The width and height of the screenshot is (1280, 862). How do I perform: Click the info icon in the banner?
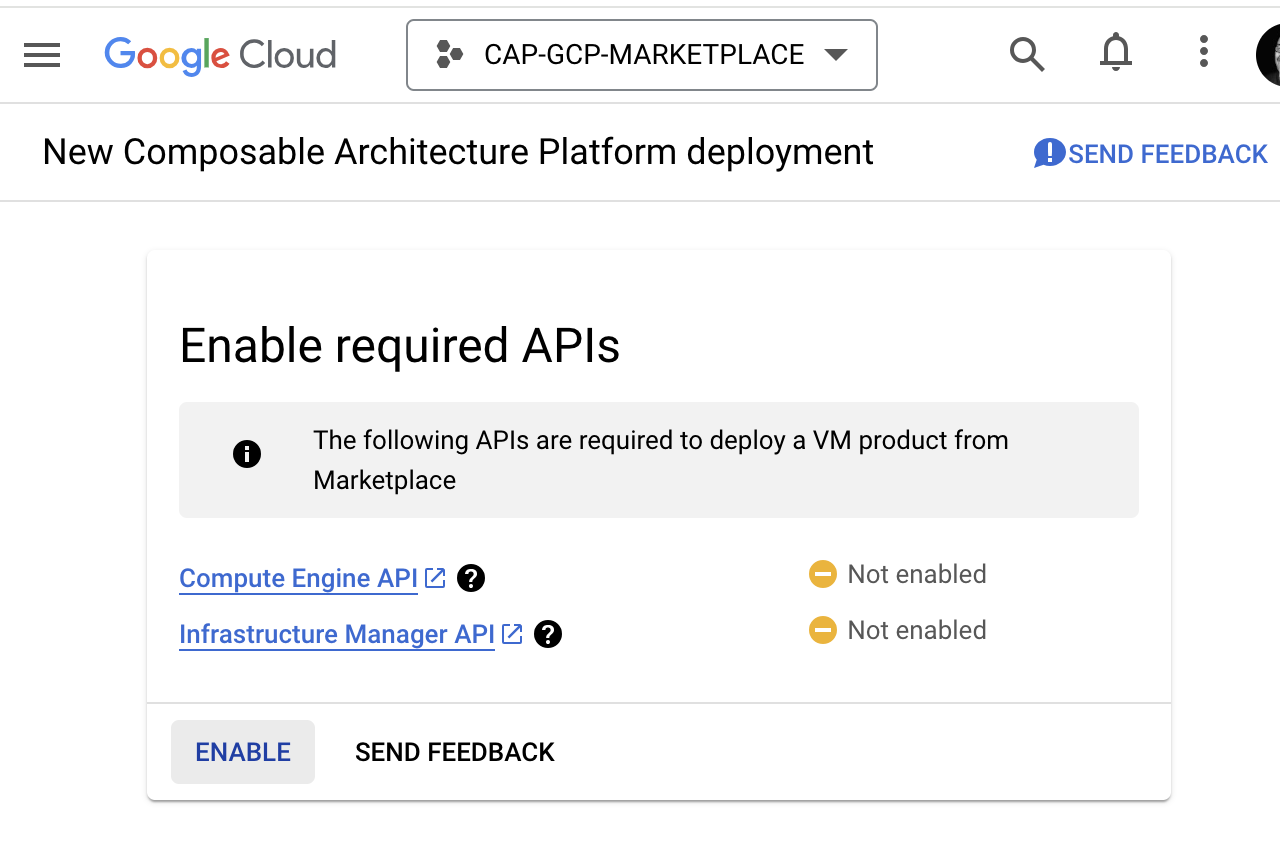click(x=247, y=455)
